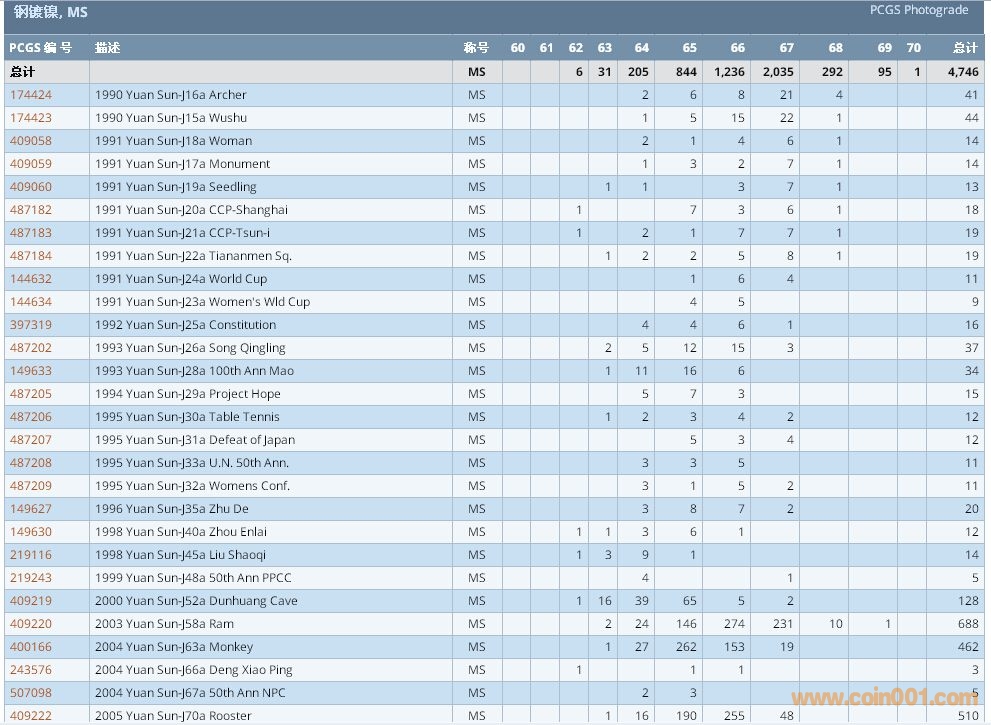Click the 描述 column header
This screenshot has height=725, width=991.
pos(108,48)
